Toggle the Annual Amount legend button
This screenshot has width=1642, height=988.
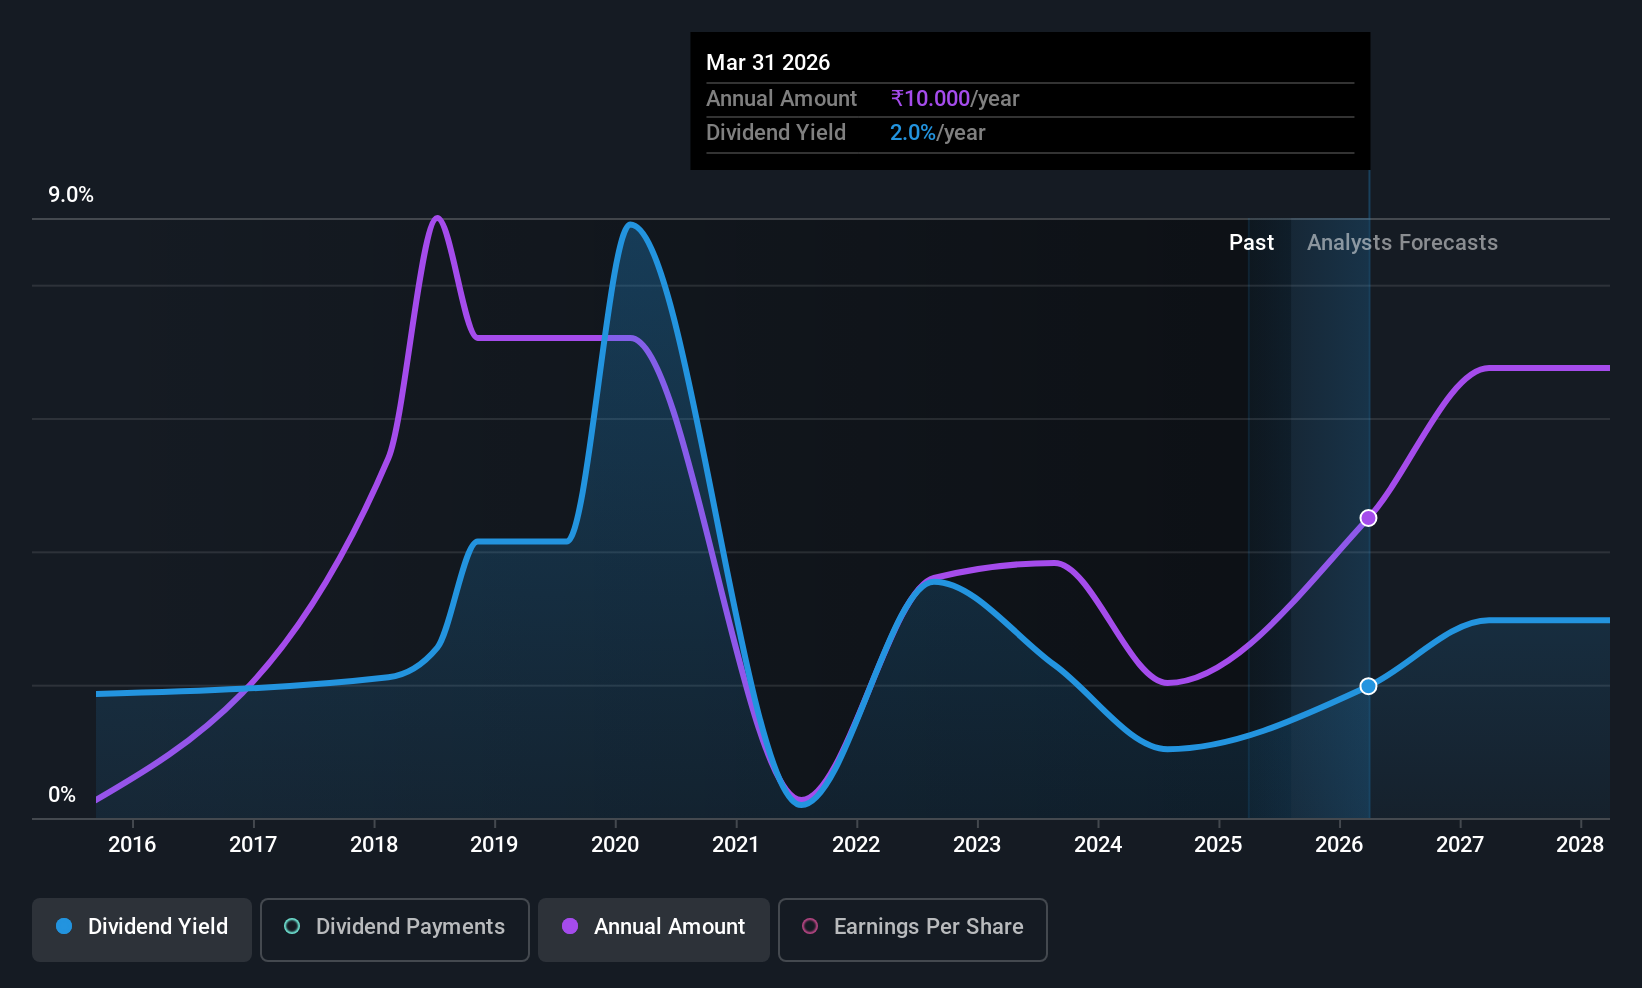pyautogui.click(x=654, y=930)
